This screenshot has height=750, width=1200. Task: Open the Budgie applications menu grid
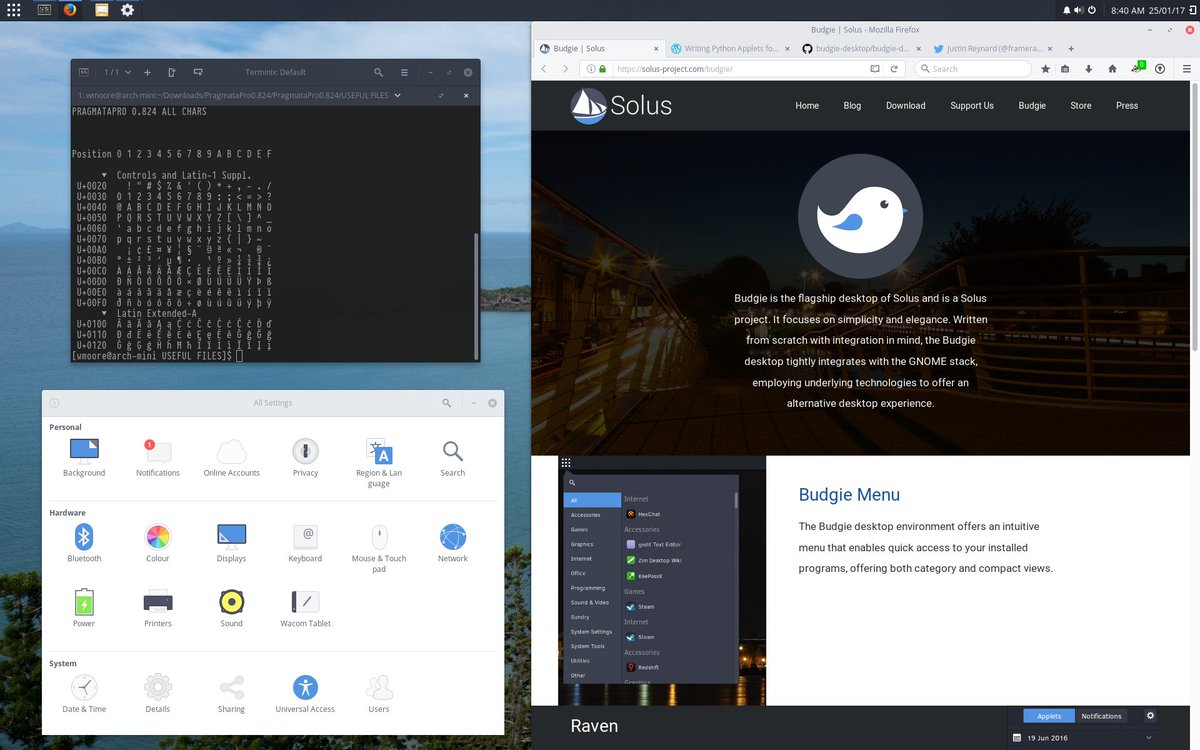tap(14, 10)
